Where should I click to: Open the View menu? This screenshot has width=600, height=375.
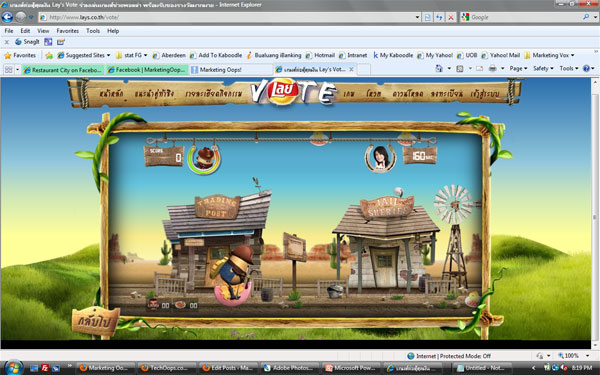click(x=43, y=31)
